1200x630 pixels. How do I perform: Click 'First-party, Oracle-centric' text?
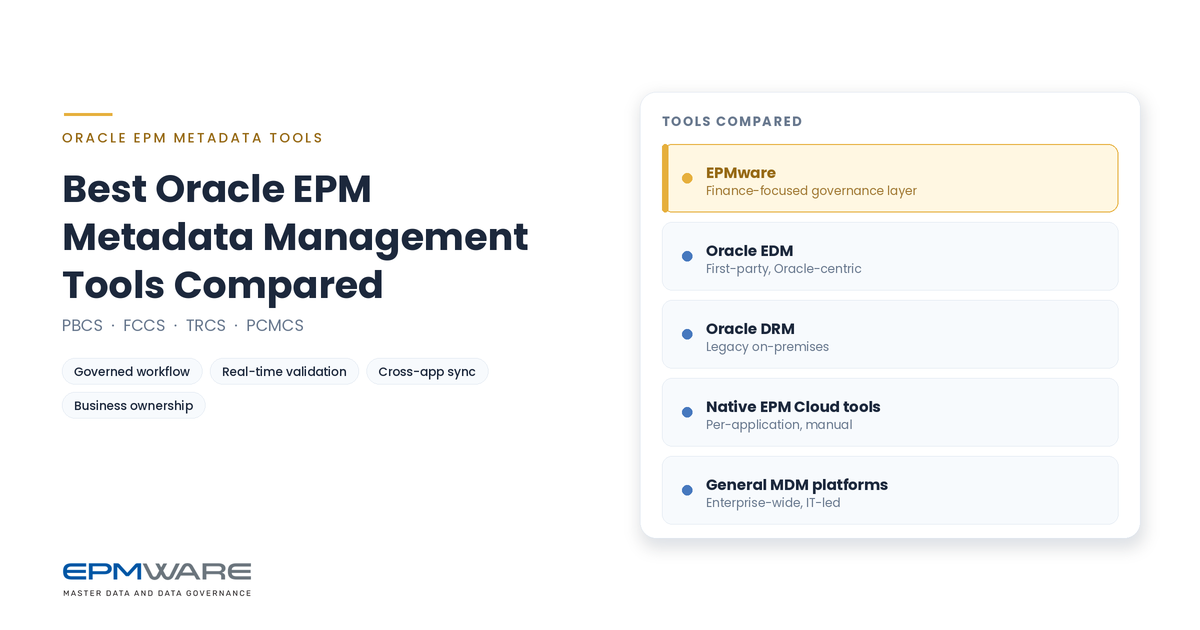pyautogui.click(x=784, y=269)
